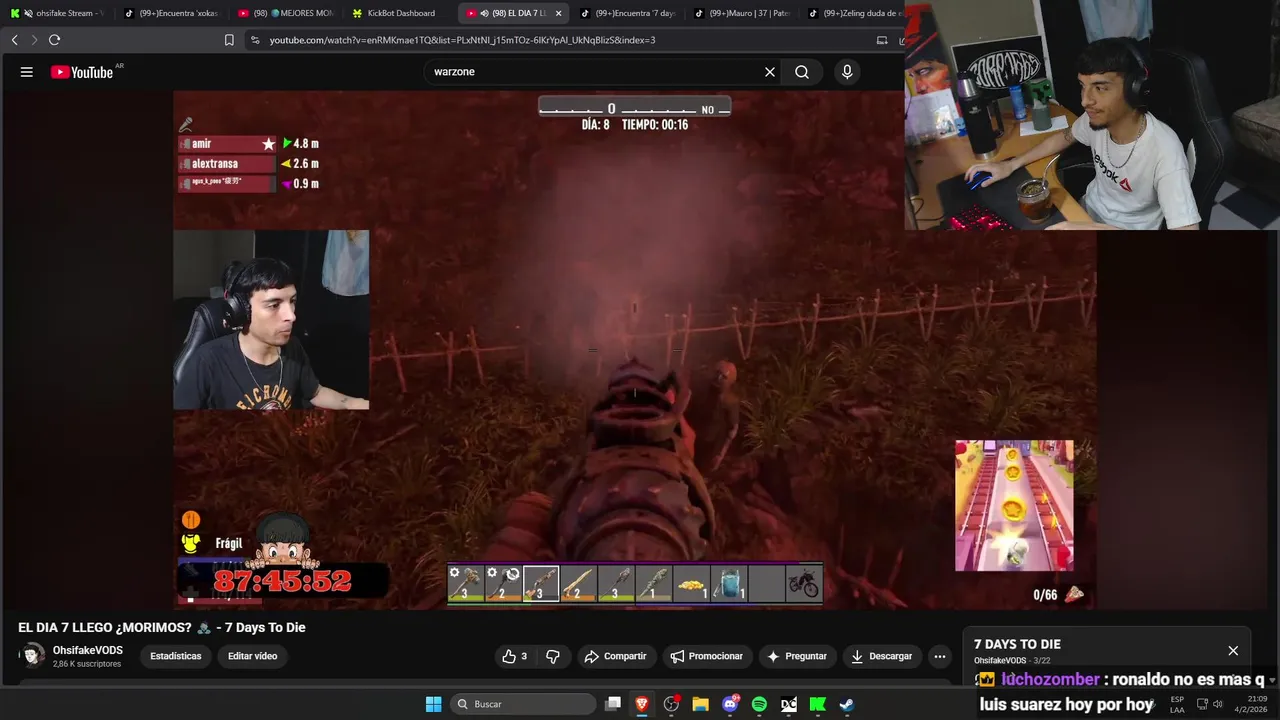The width and height of the screenshot is (1280, 720).
Task: Click the Promocionar button
Action: point(707,656)
